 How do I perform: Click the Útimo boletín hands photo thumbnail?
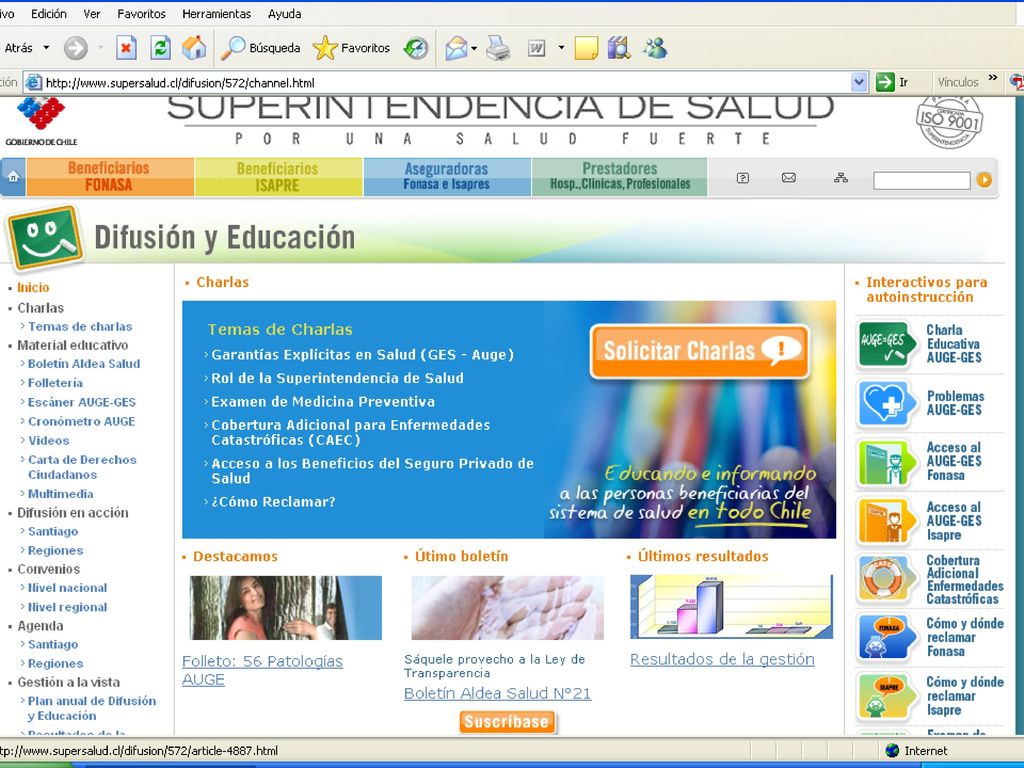507,607
